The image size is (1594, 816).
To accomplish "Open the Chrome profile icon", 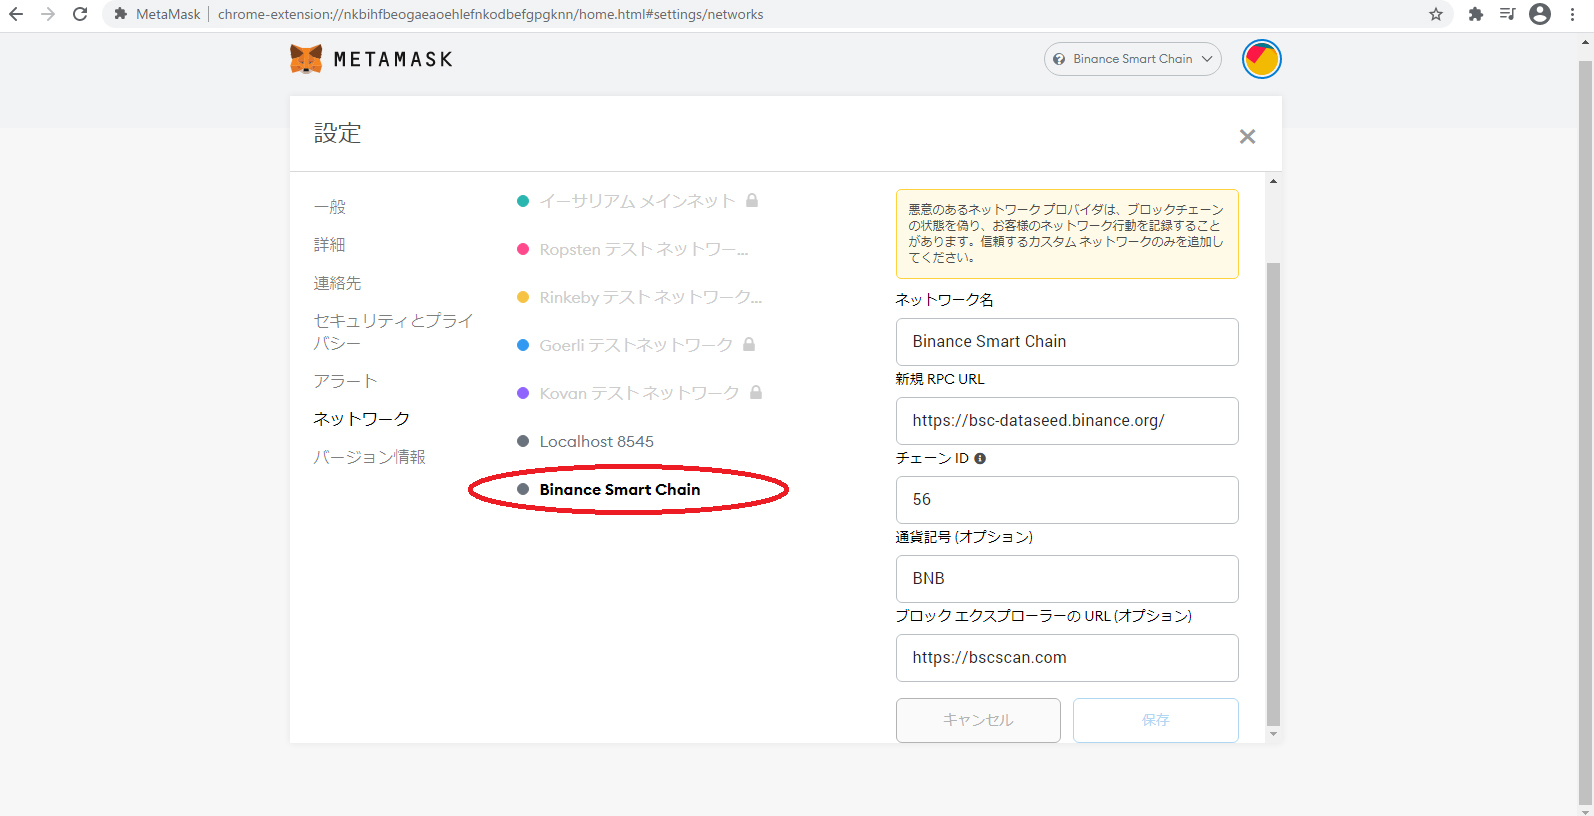I will tap(1540, 14).
